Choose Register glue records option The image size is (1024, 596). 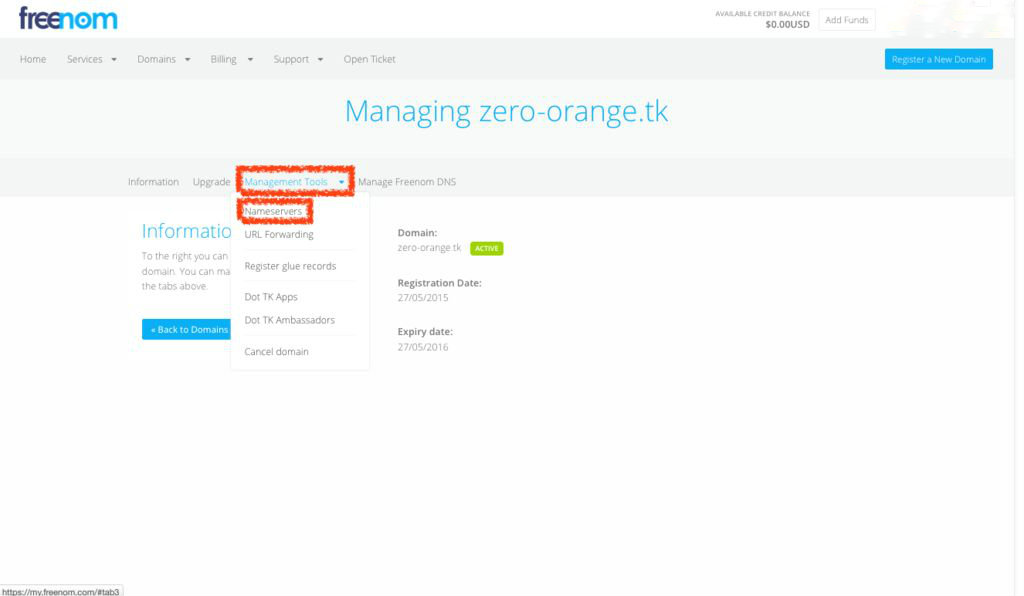point(290,266)
